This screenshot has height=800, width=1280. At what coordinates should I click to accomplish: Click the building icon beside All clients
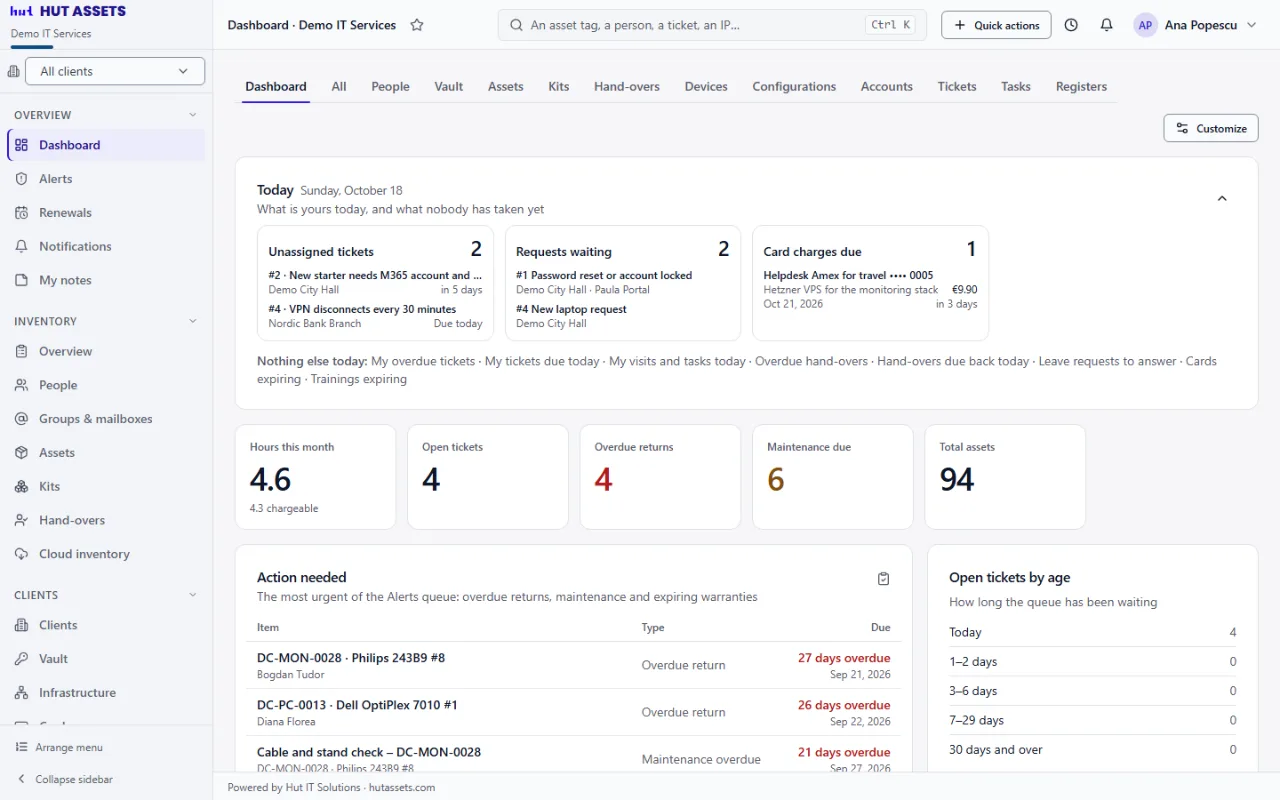point(13,71)
